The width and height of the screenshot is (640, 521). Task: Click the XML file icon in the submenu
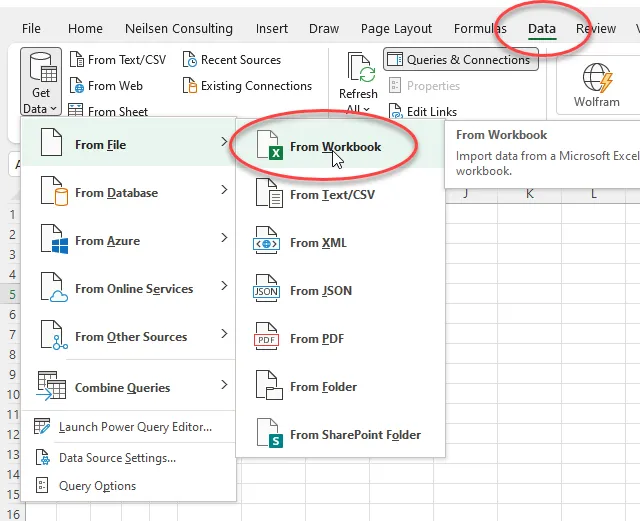click(267, 240)
